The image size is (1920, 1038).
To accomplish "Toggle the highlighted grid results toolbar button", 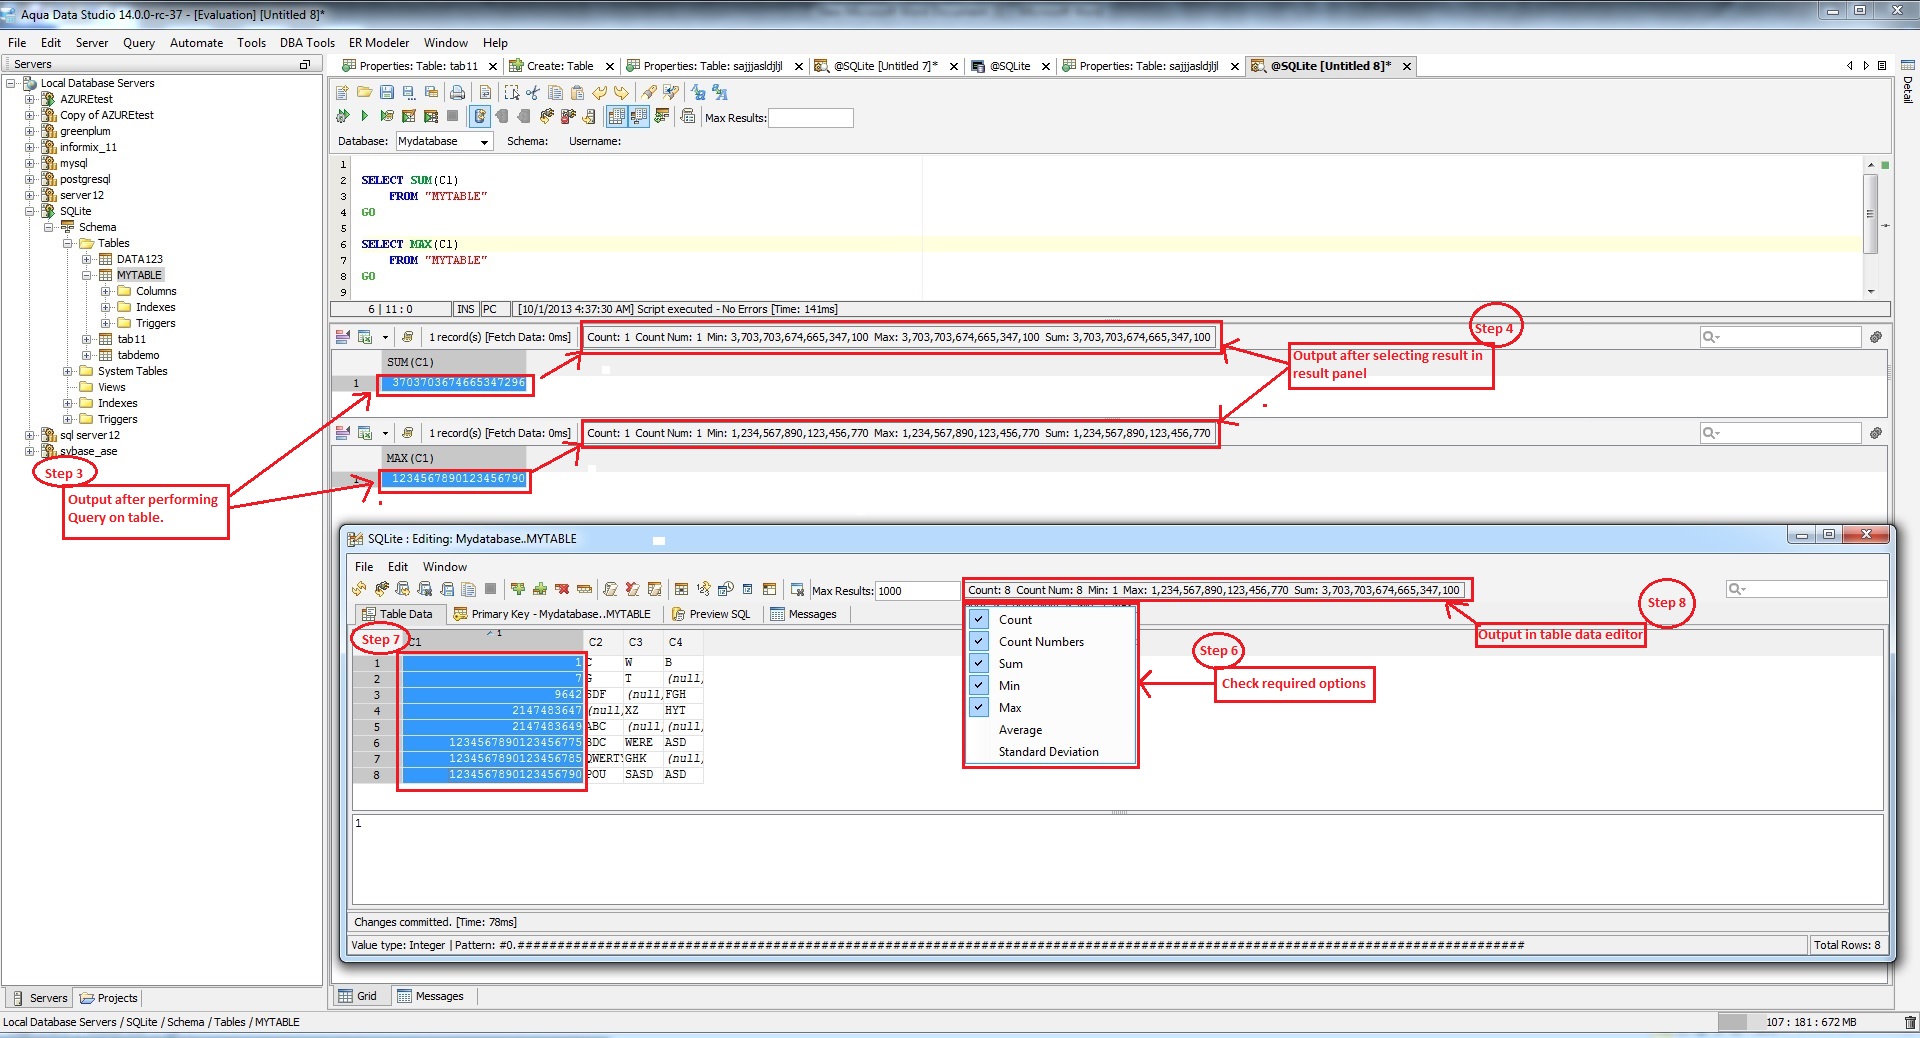I will coord(616,116).
